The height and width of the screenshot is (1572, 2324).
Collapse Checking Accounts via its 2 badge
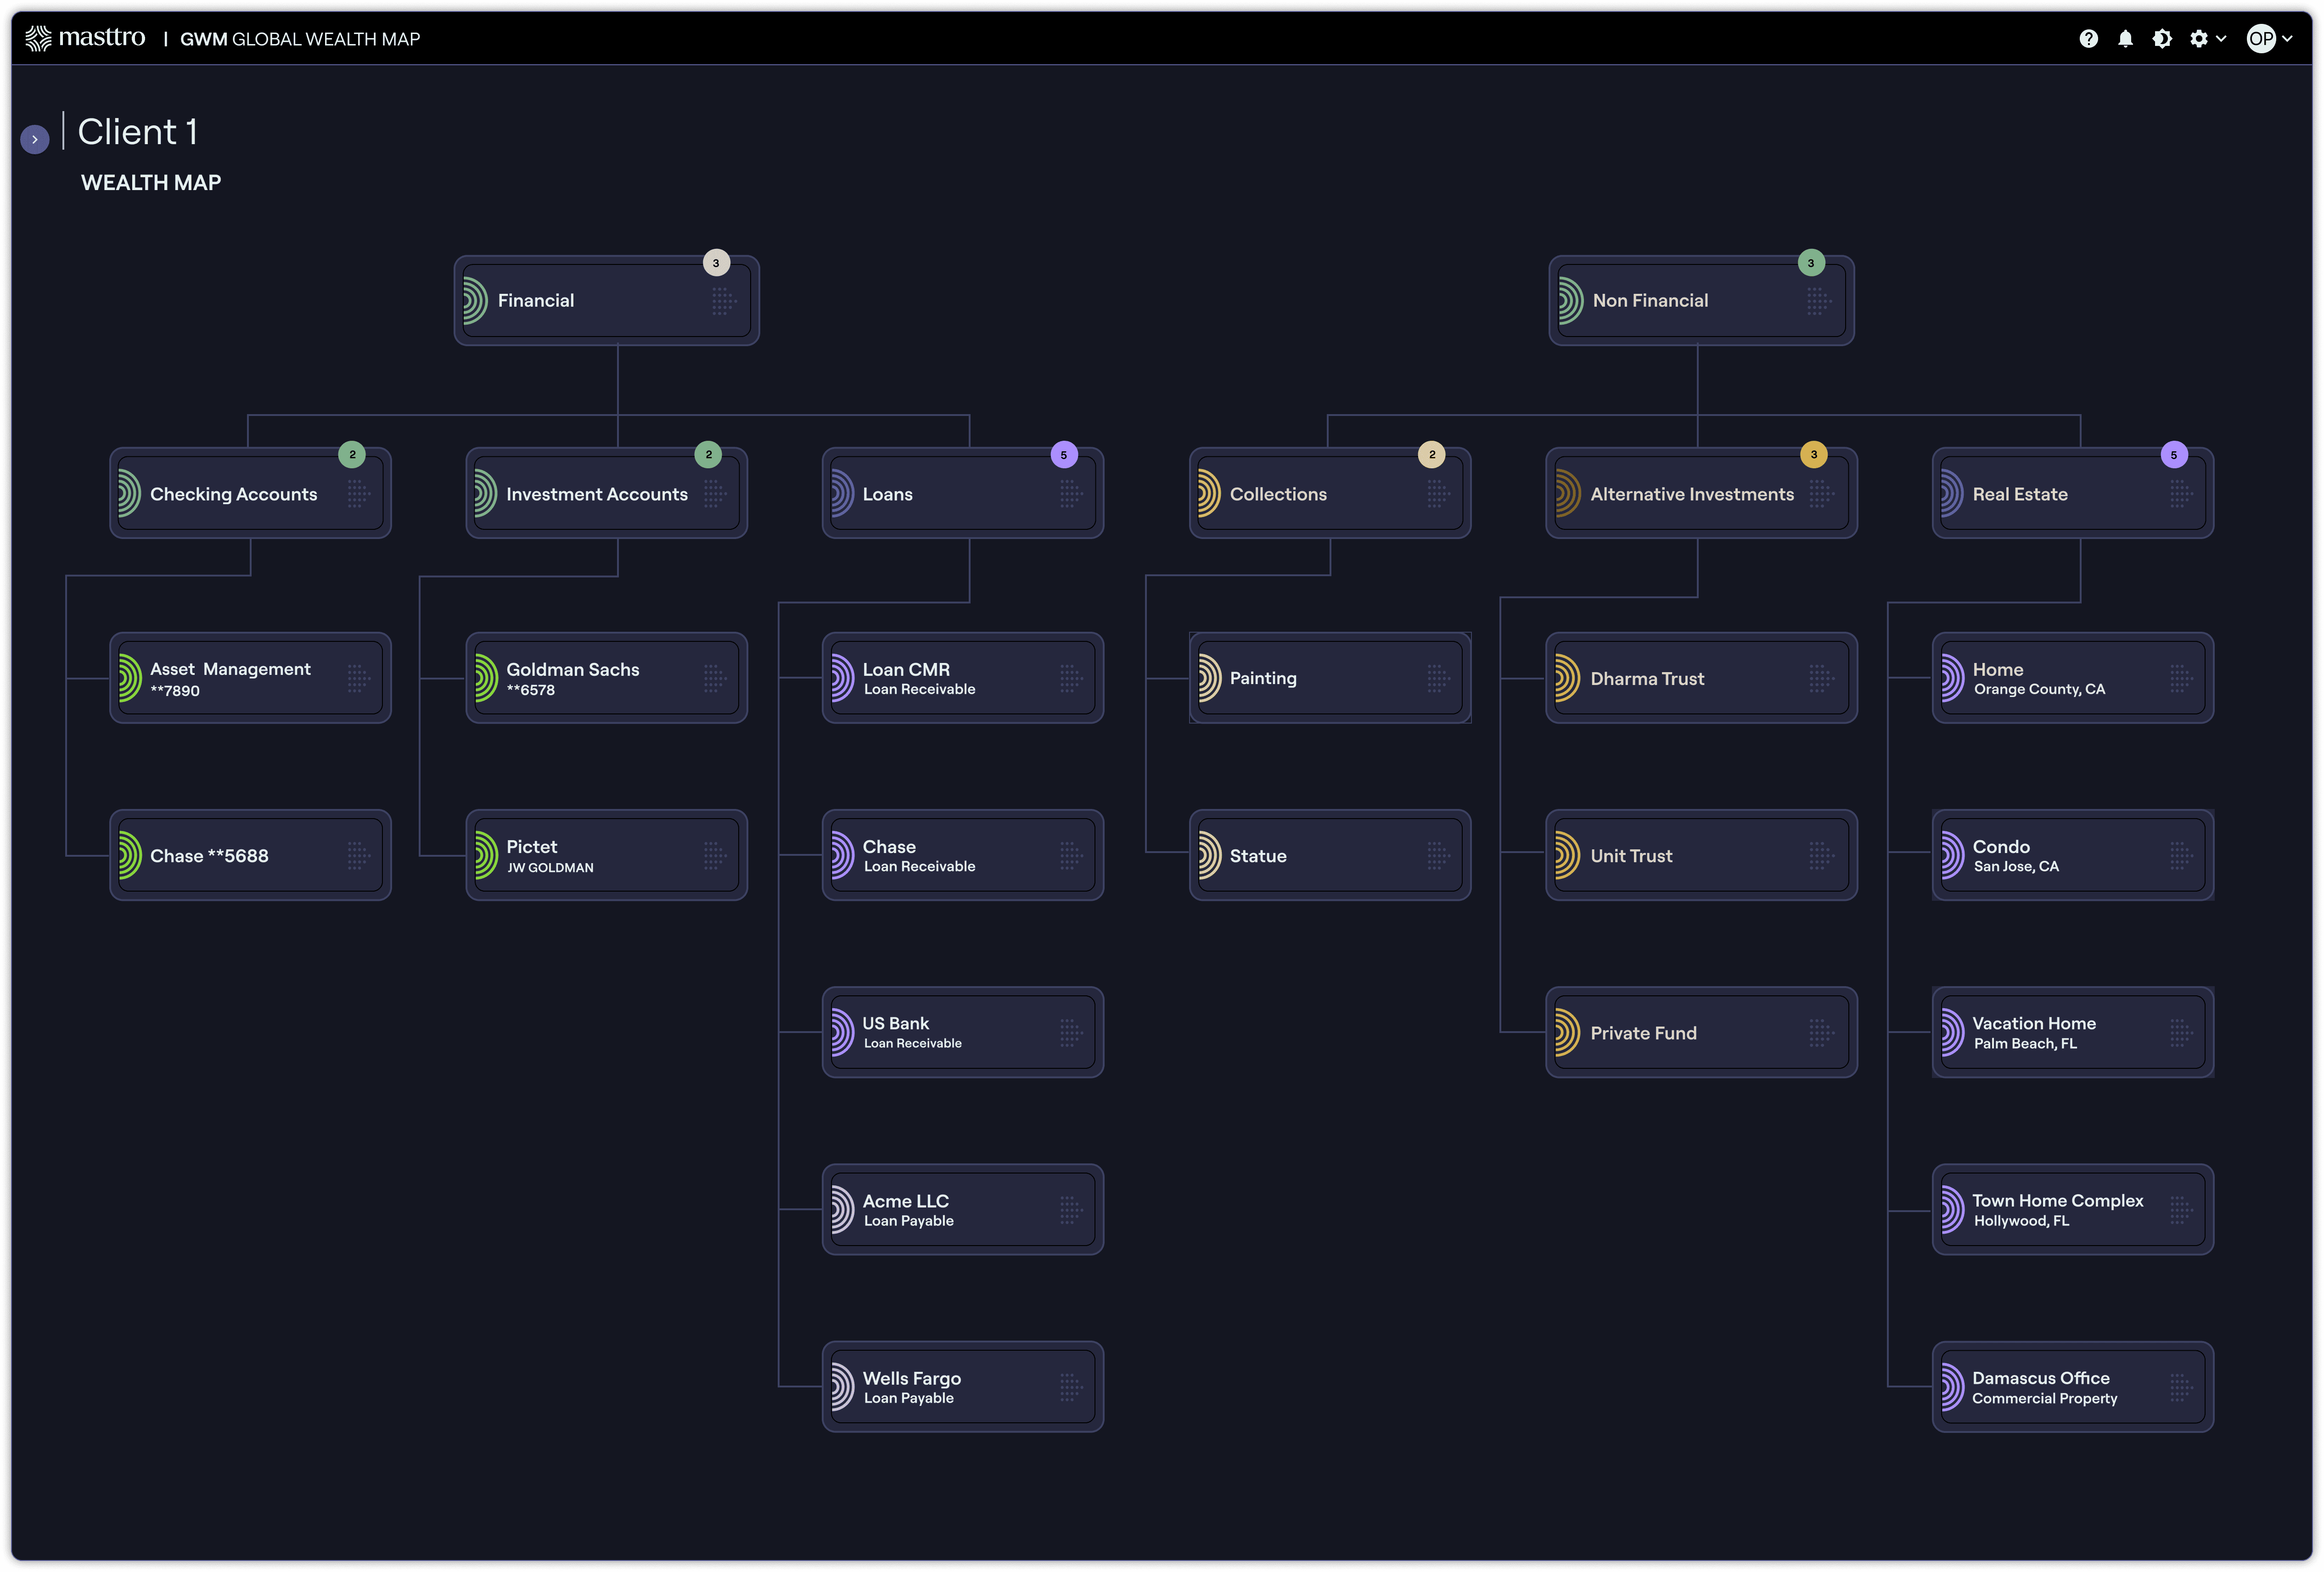(352, 455)
